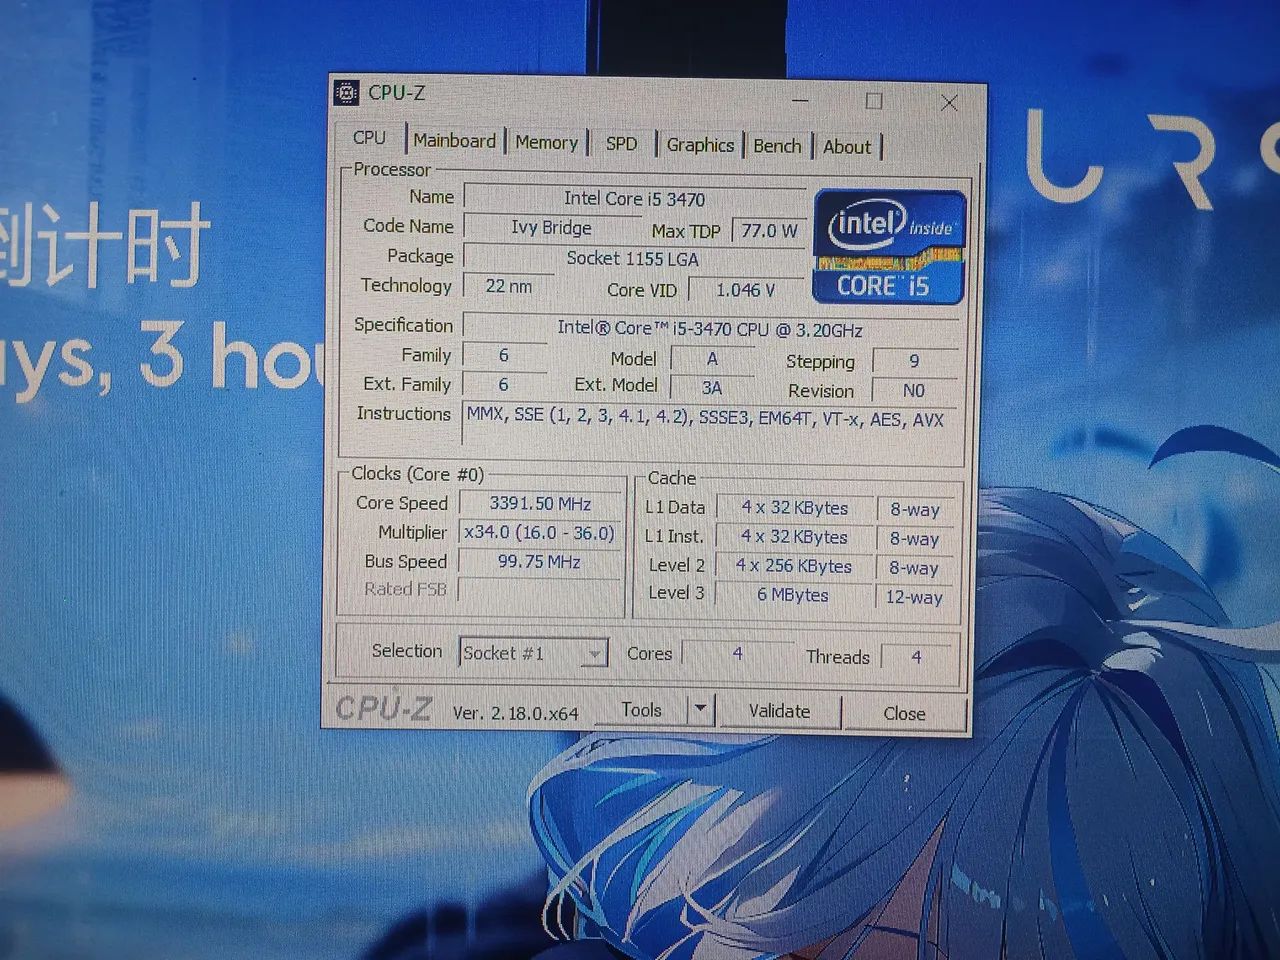Show the About tab

[847, 147]
